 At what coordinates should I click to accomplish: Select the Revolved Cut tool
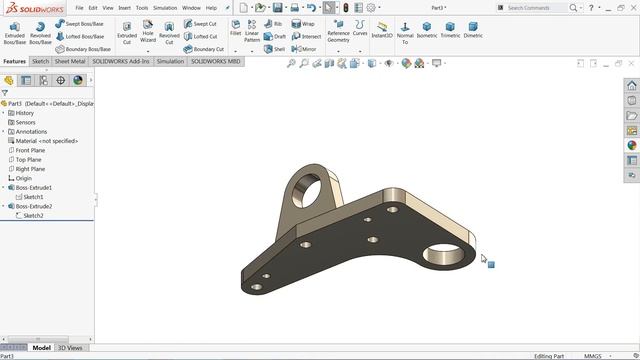[x=169, y=33]
